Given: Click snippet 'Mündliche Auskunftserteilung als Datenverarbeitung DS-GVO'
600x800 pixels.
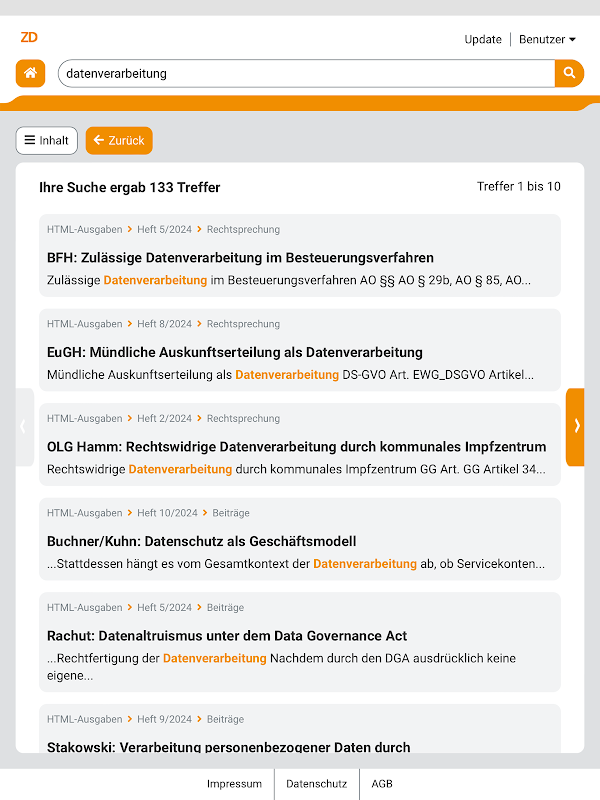Looking at the screenshot, I should (290, 374).
